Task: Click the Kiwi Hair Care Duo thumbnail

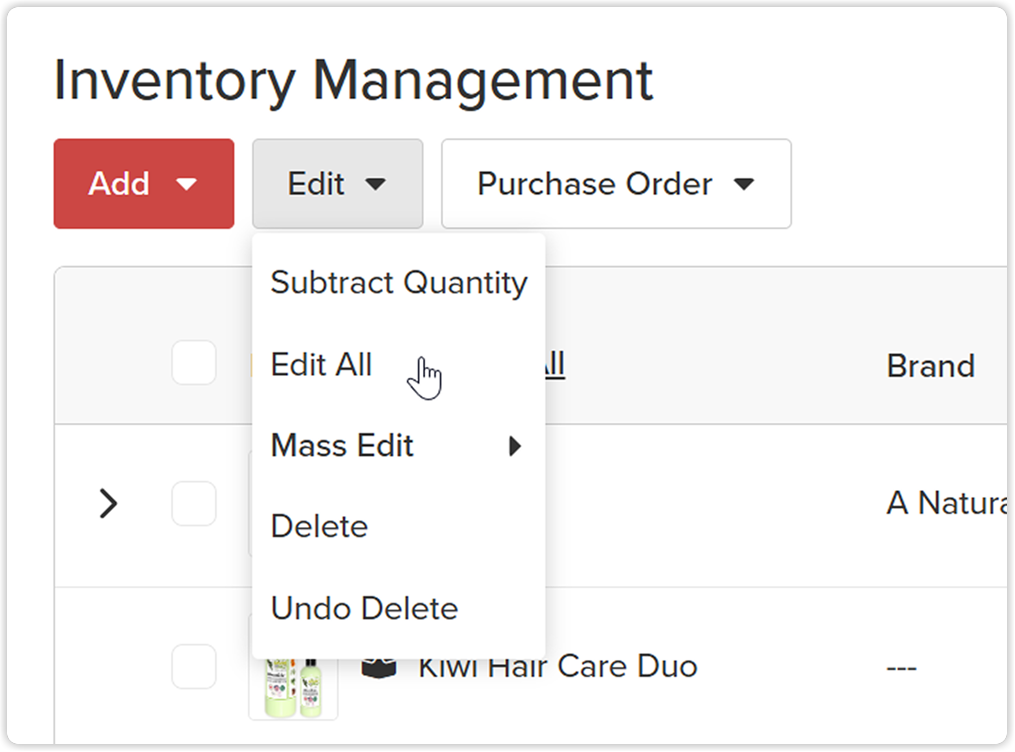Action: click(293, 687)
